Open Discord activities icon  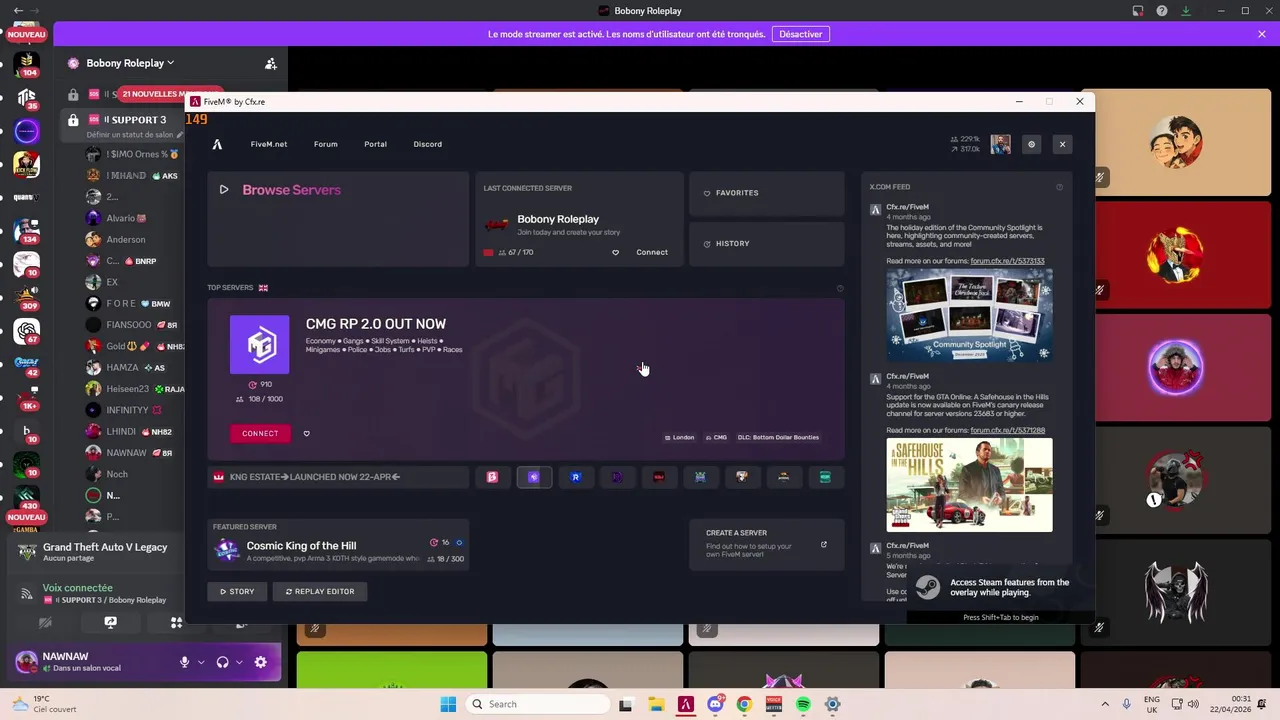point(176,622)
